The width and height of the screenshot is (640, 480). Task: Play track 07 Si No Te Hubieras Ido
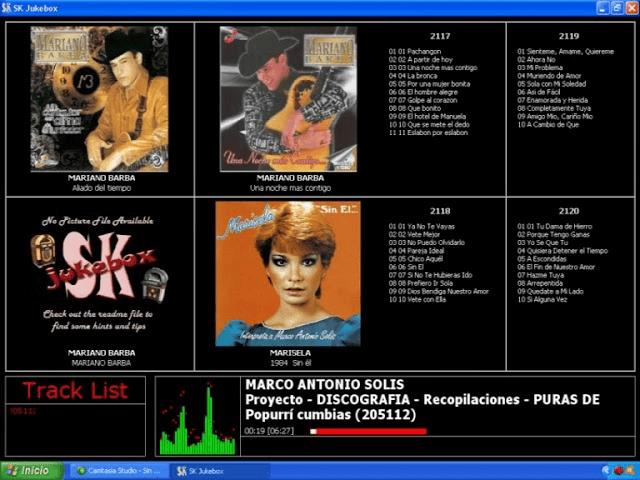[430, 275]
